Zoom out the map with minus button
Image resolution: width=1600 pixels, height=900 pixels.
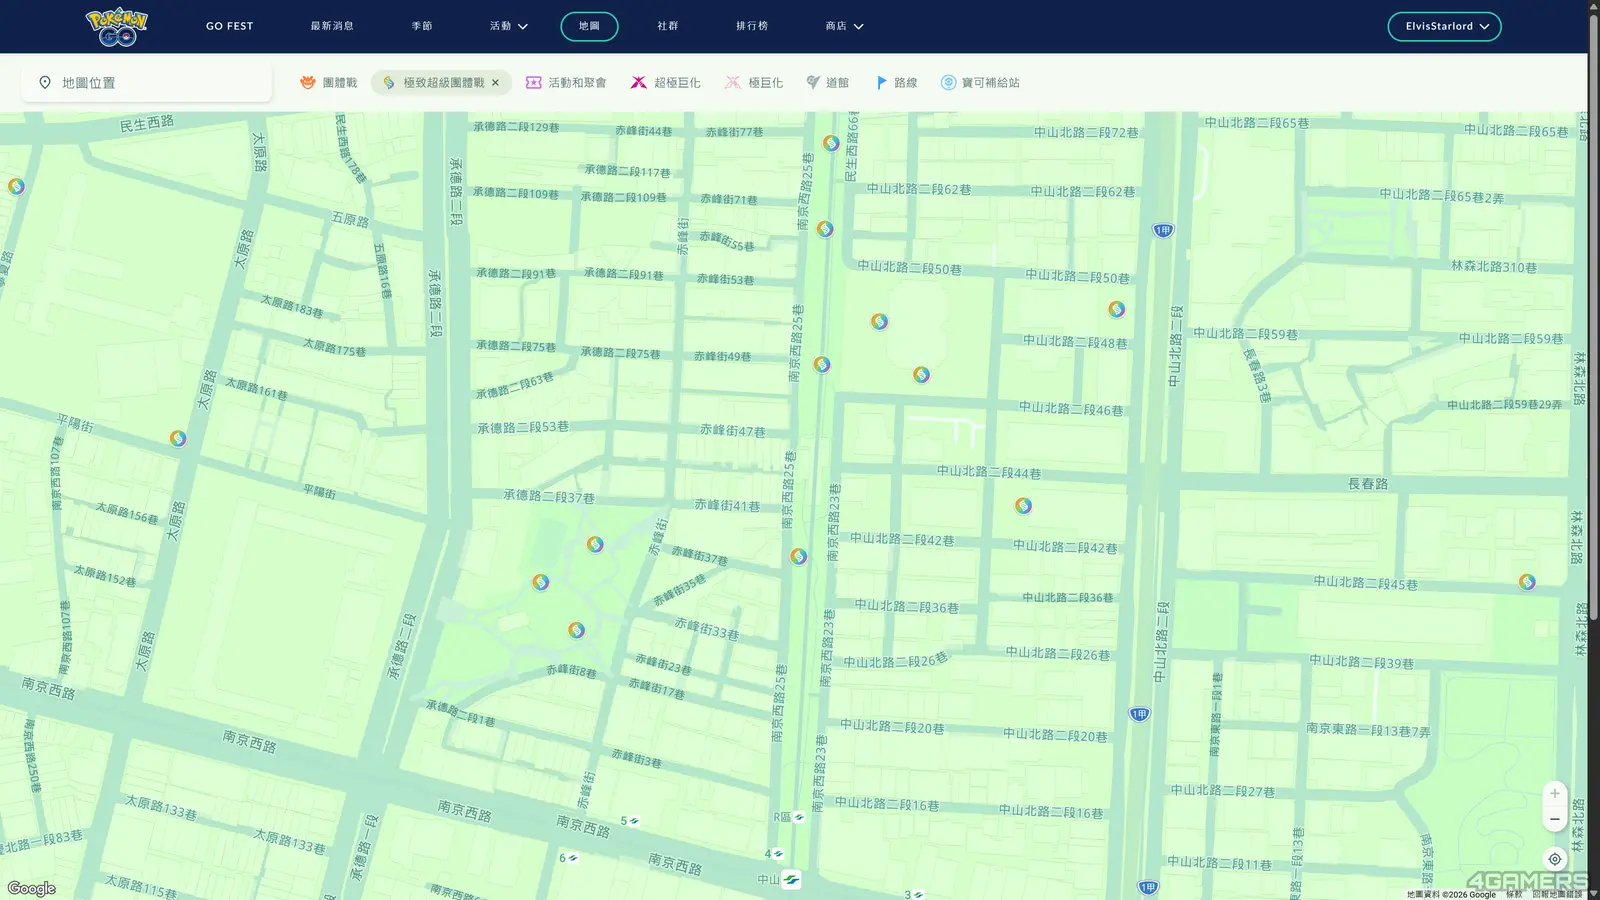(x=1554, y=819)
